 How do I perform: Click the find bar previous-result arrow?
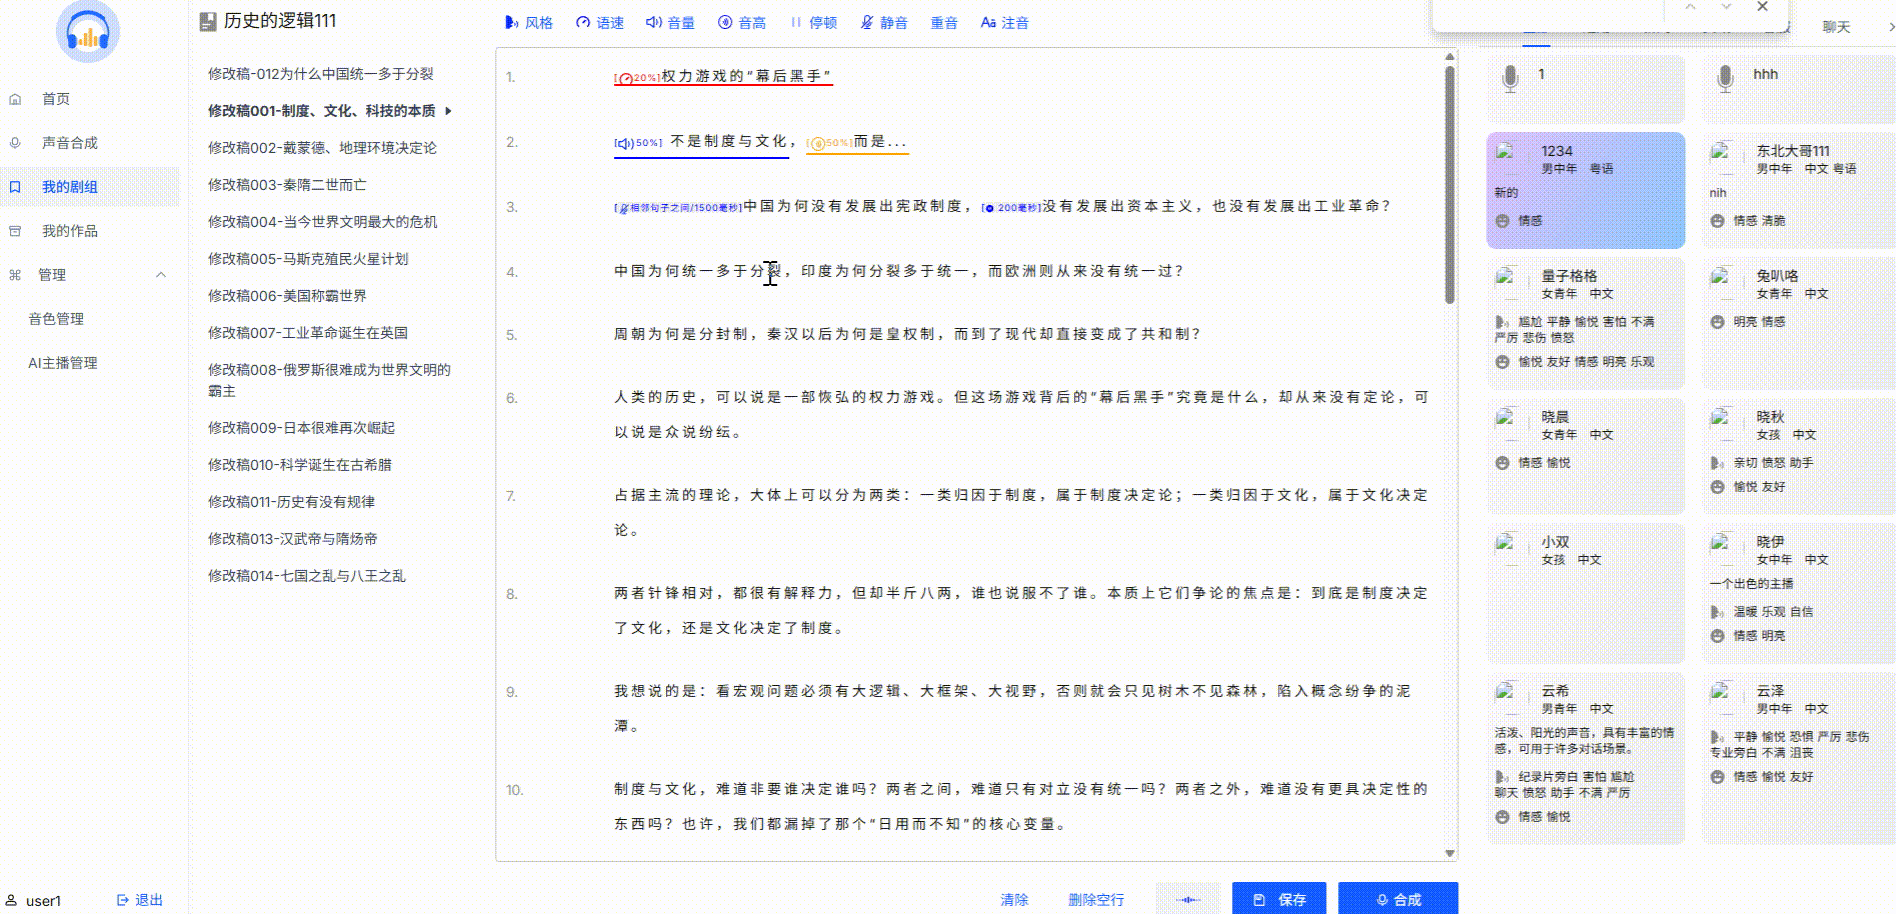(x=1690, y=7)
